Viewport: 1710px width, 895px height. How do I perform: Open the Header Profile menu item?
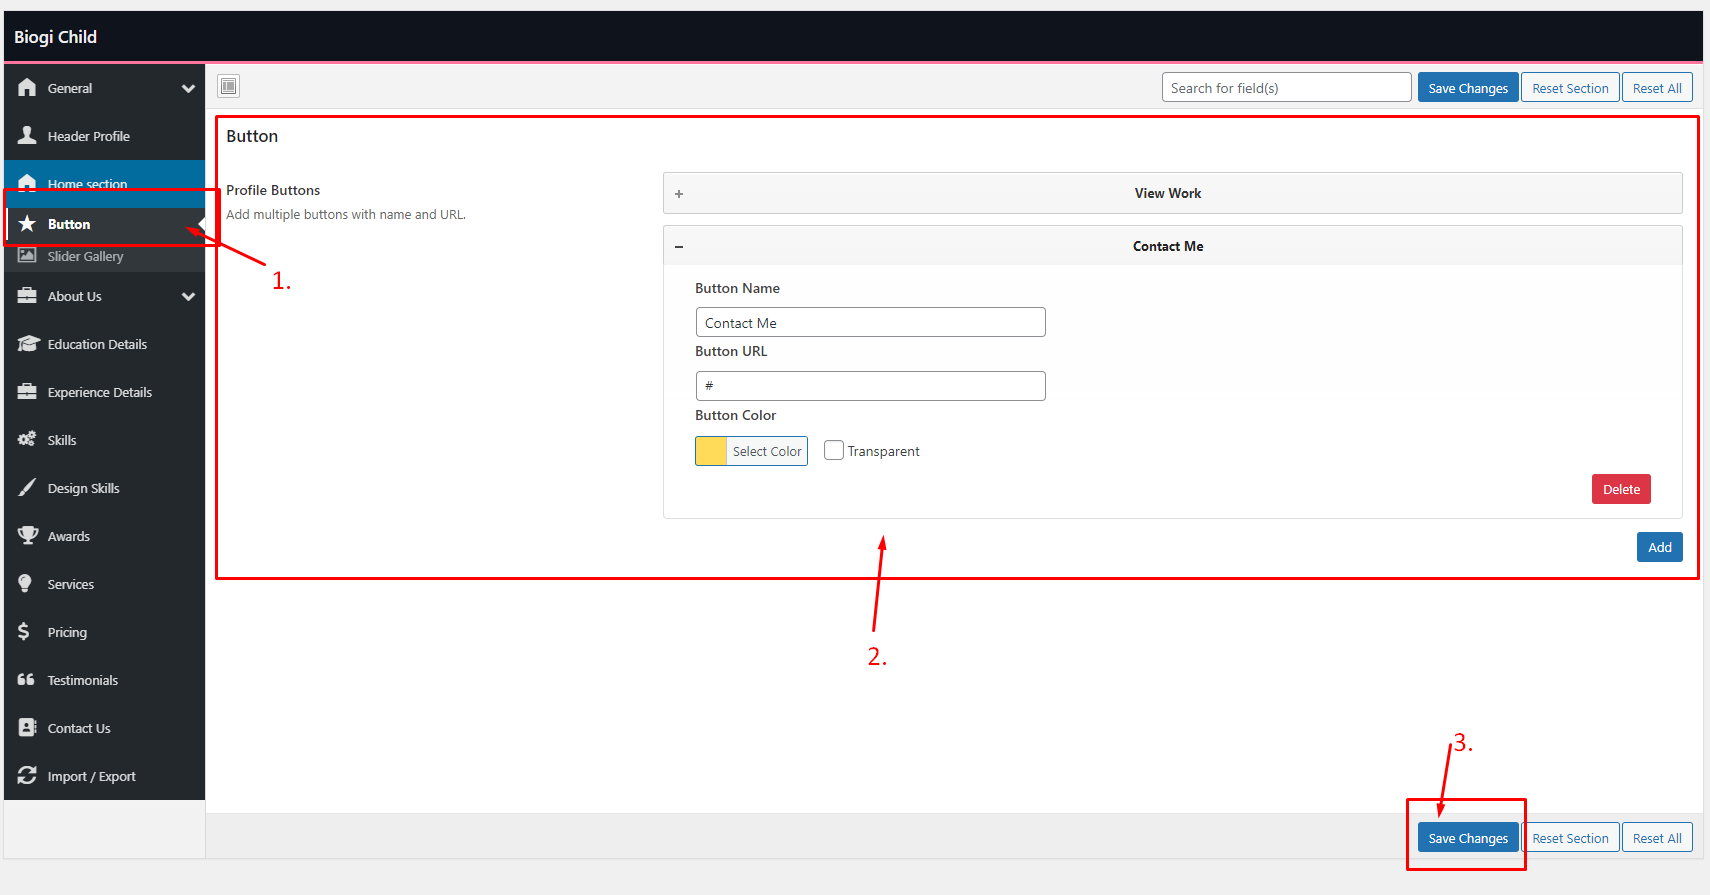pos(88,136)
